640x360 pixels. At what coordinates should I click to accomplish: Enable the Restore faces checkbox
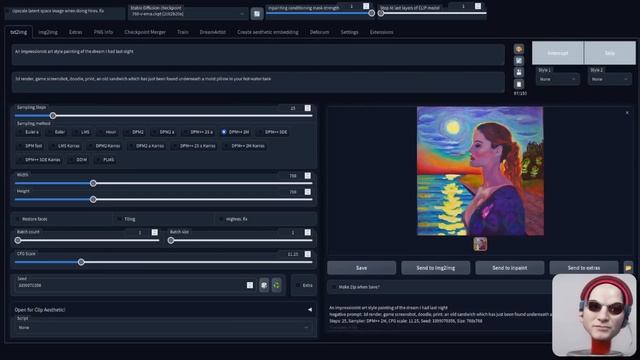click(18, 219)
